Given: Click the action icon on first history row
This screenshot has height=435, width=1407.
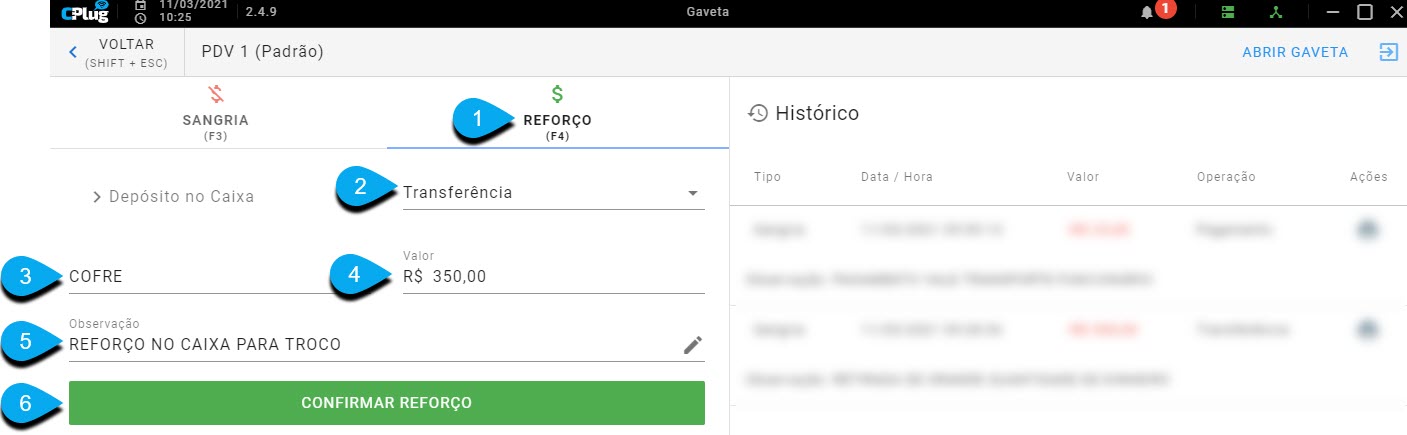Looking at the screenshot, I should (x=1367, y=230).
